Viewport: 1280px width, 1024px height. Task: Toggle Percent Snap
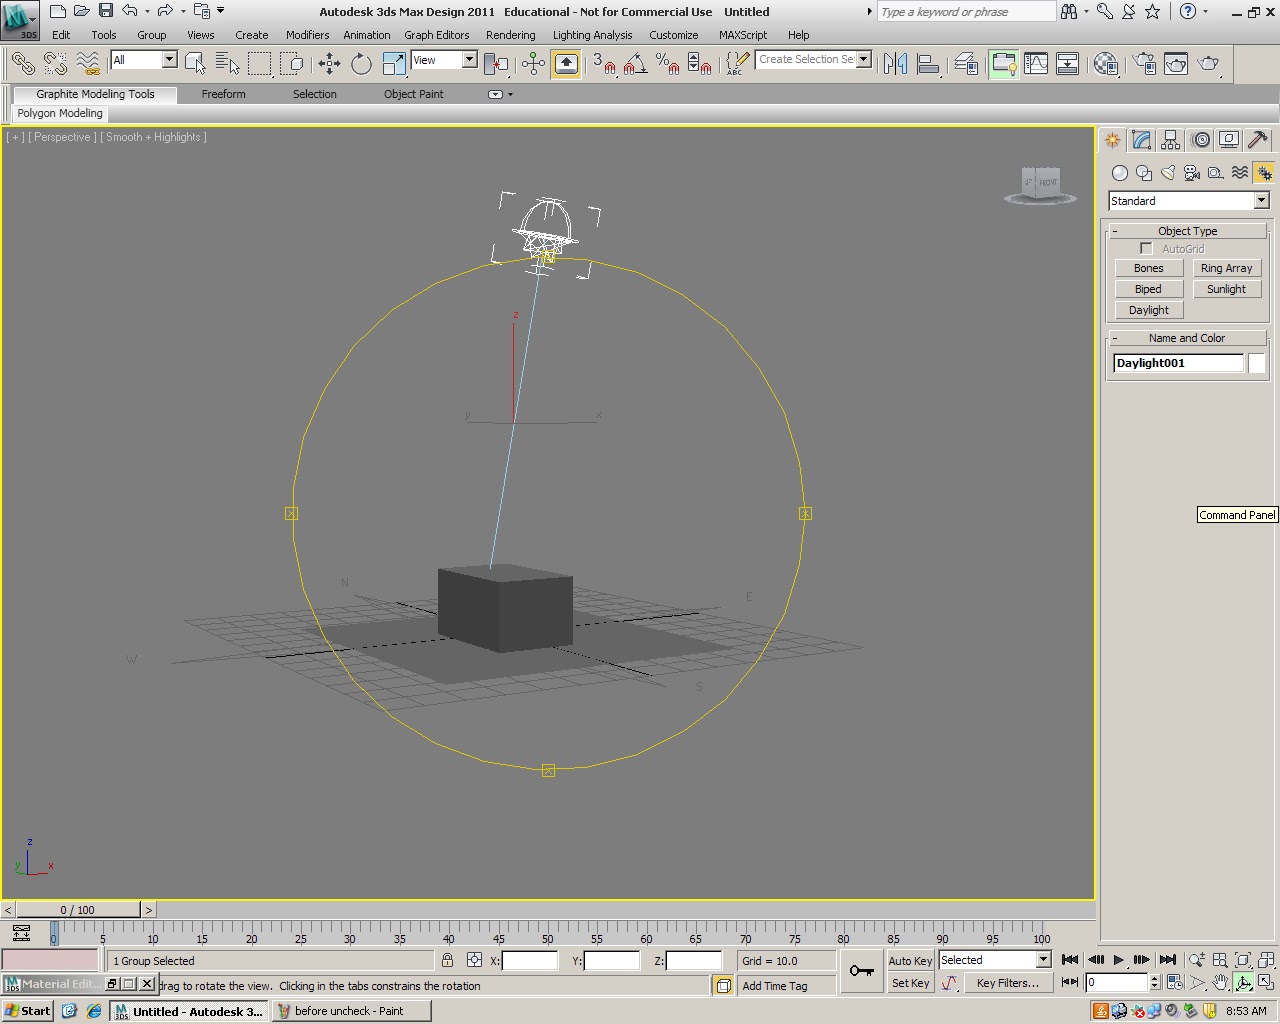coord(668,63)
